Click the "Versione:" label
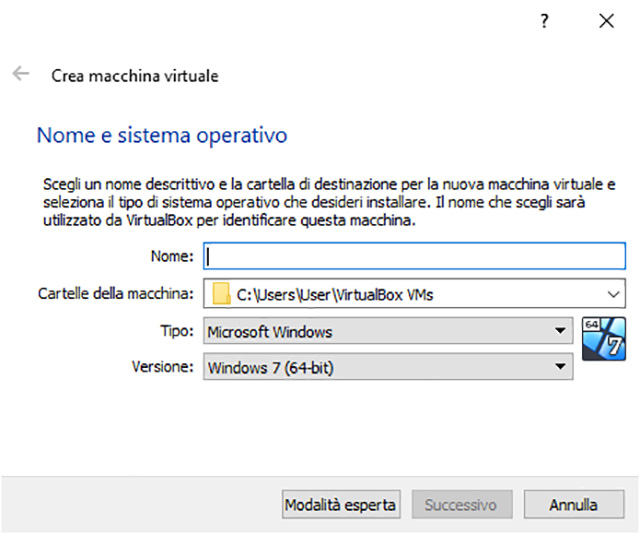 (162, 368)
